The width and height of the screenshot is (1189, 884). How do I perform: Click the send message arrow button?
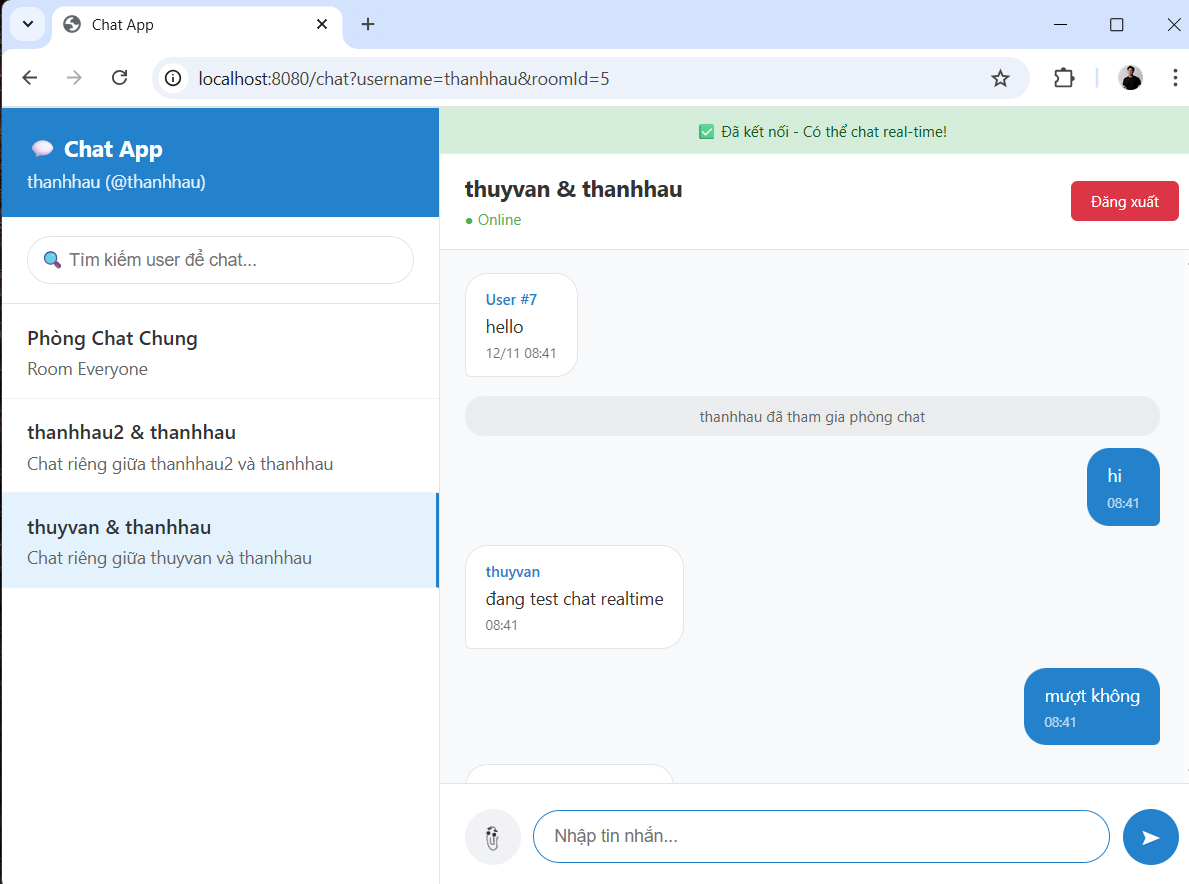1150,837
